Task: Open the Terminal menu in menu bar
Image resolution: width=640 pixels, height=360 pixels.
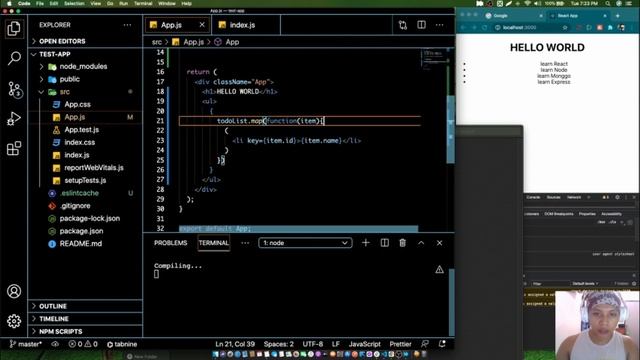Action: pyautogui.click(x=143, y=3)
